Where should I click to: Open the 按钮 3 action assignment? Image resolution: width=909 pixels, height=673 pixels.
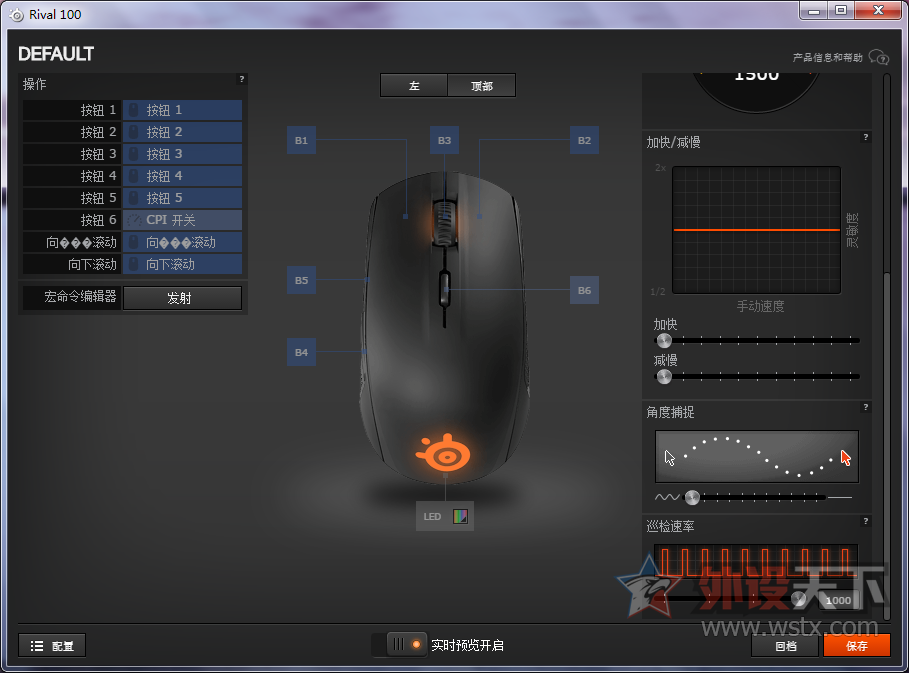coord(183,154)
